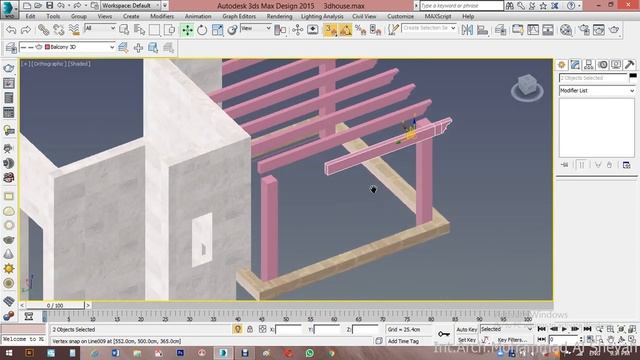Activate the Select Object tool
The image size is (640, 360).
[x=124, y=30]
